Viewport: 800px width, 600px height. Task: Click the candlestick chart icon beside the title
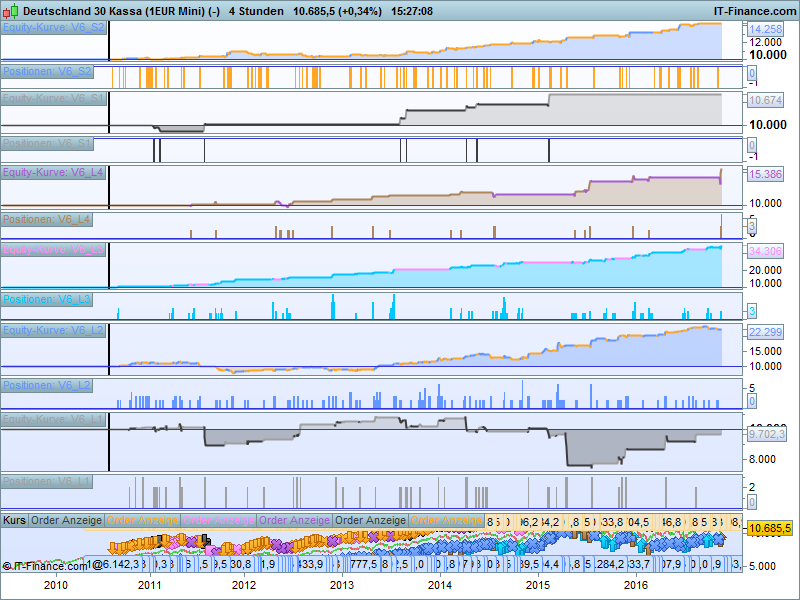tap(10, 10)
